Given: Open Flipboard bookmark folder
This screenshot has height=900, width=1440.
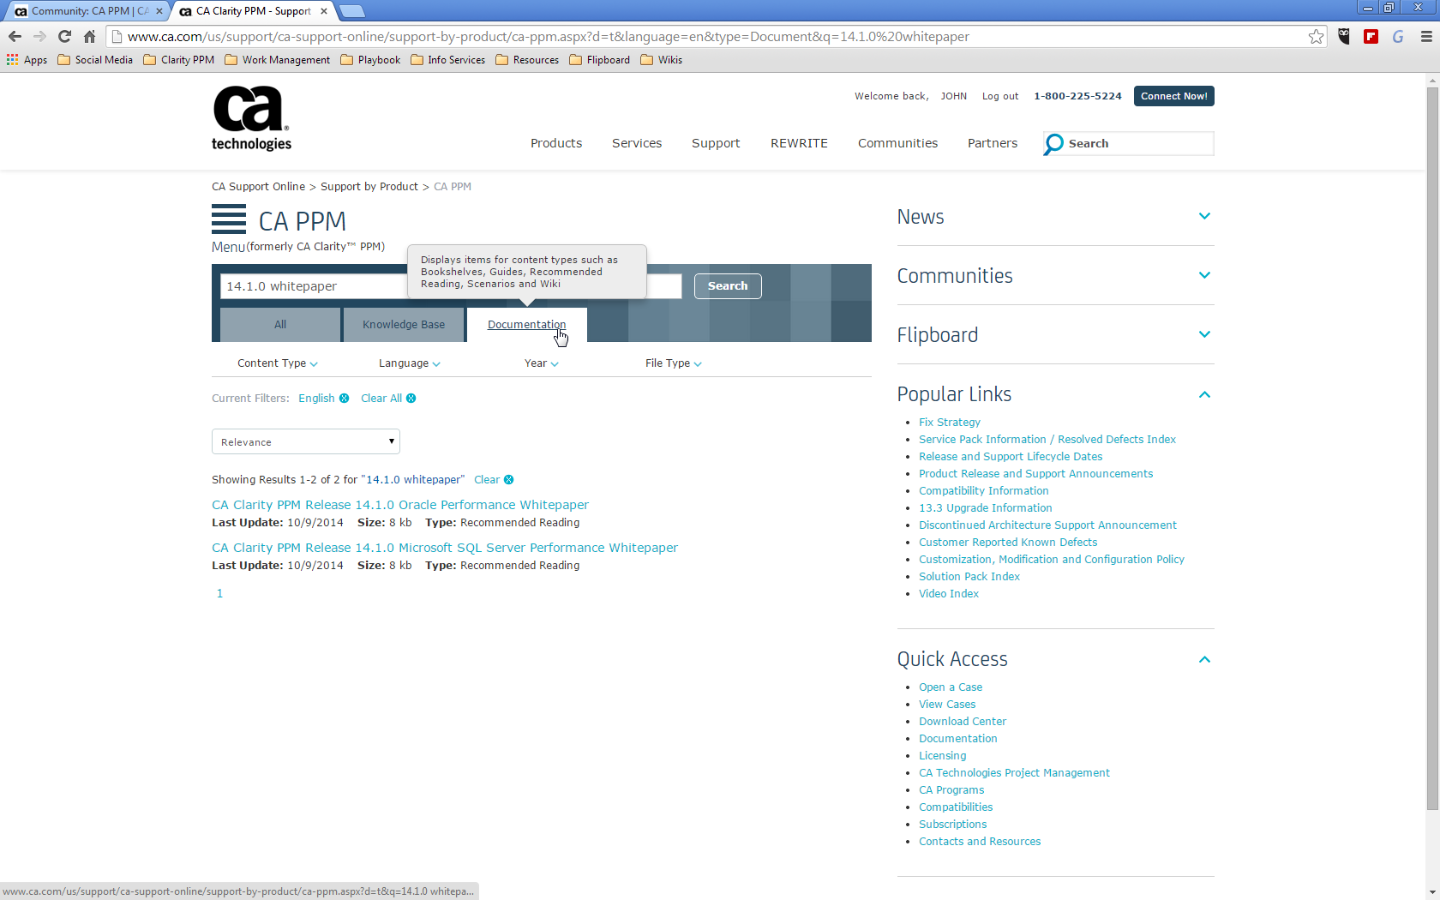Looking at the screenshot, I should 600,60.
